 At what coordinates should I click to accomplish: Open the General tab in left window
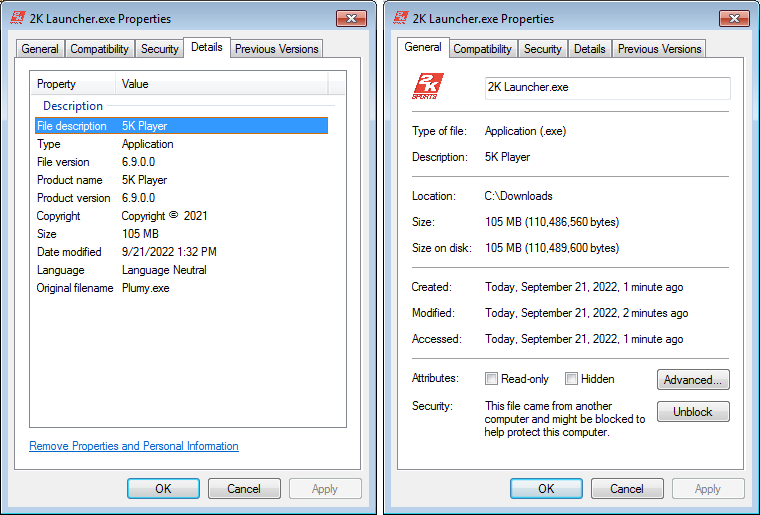click(x=40, y=49)
